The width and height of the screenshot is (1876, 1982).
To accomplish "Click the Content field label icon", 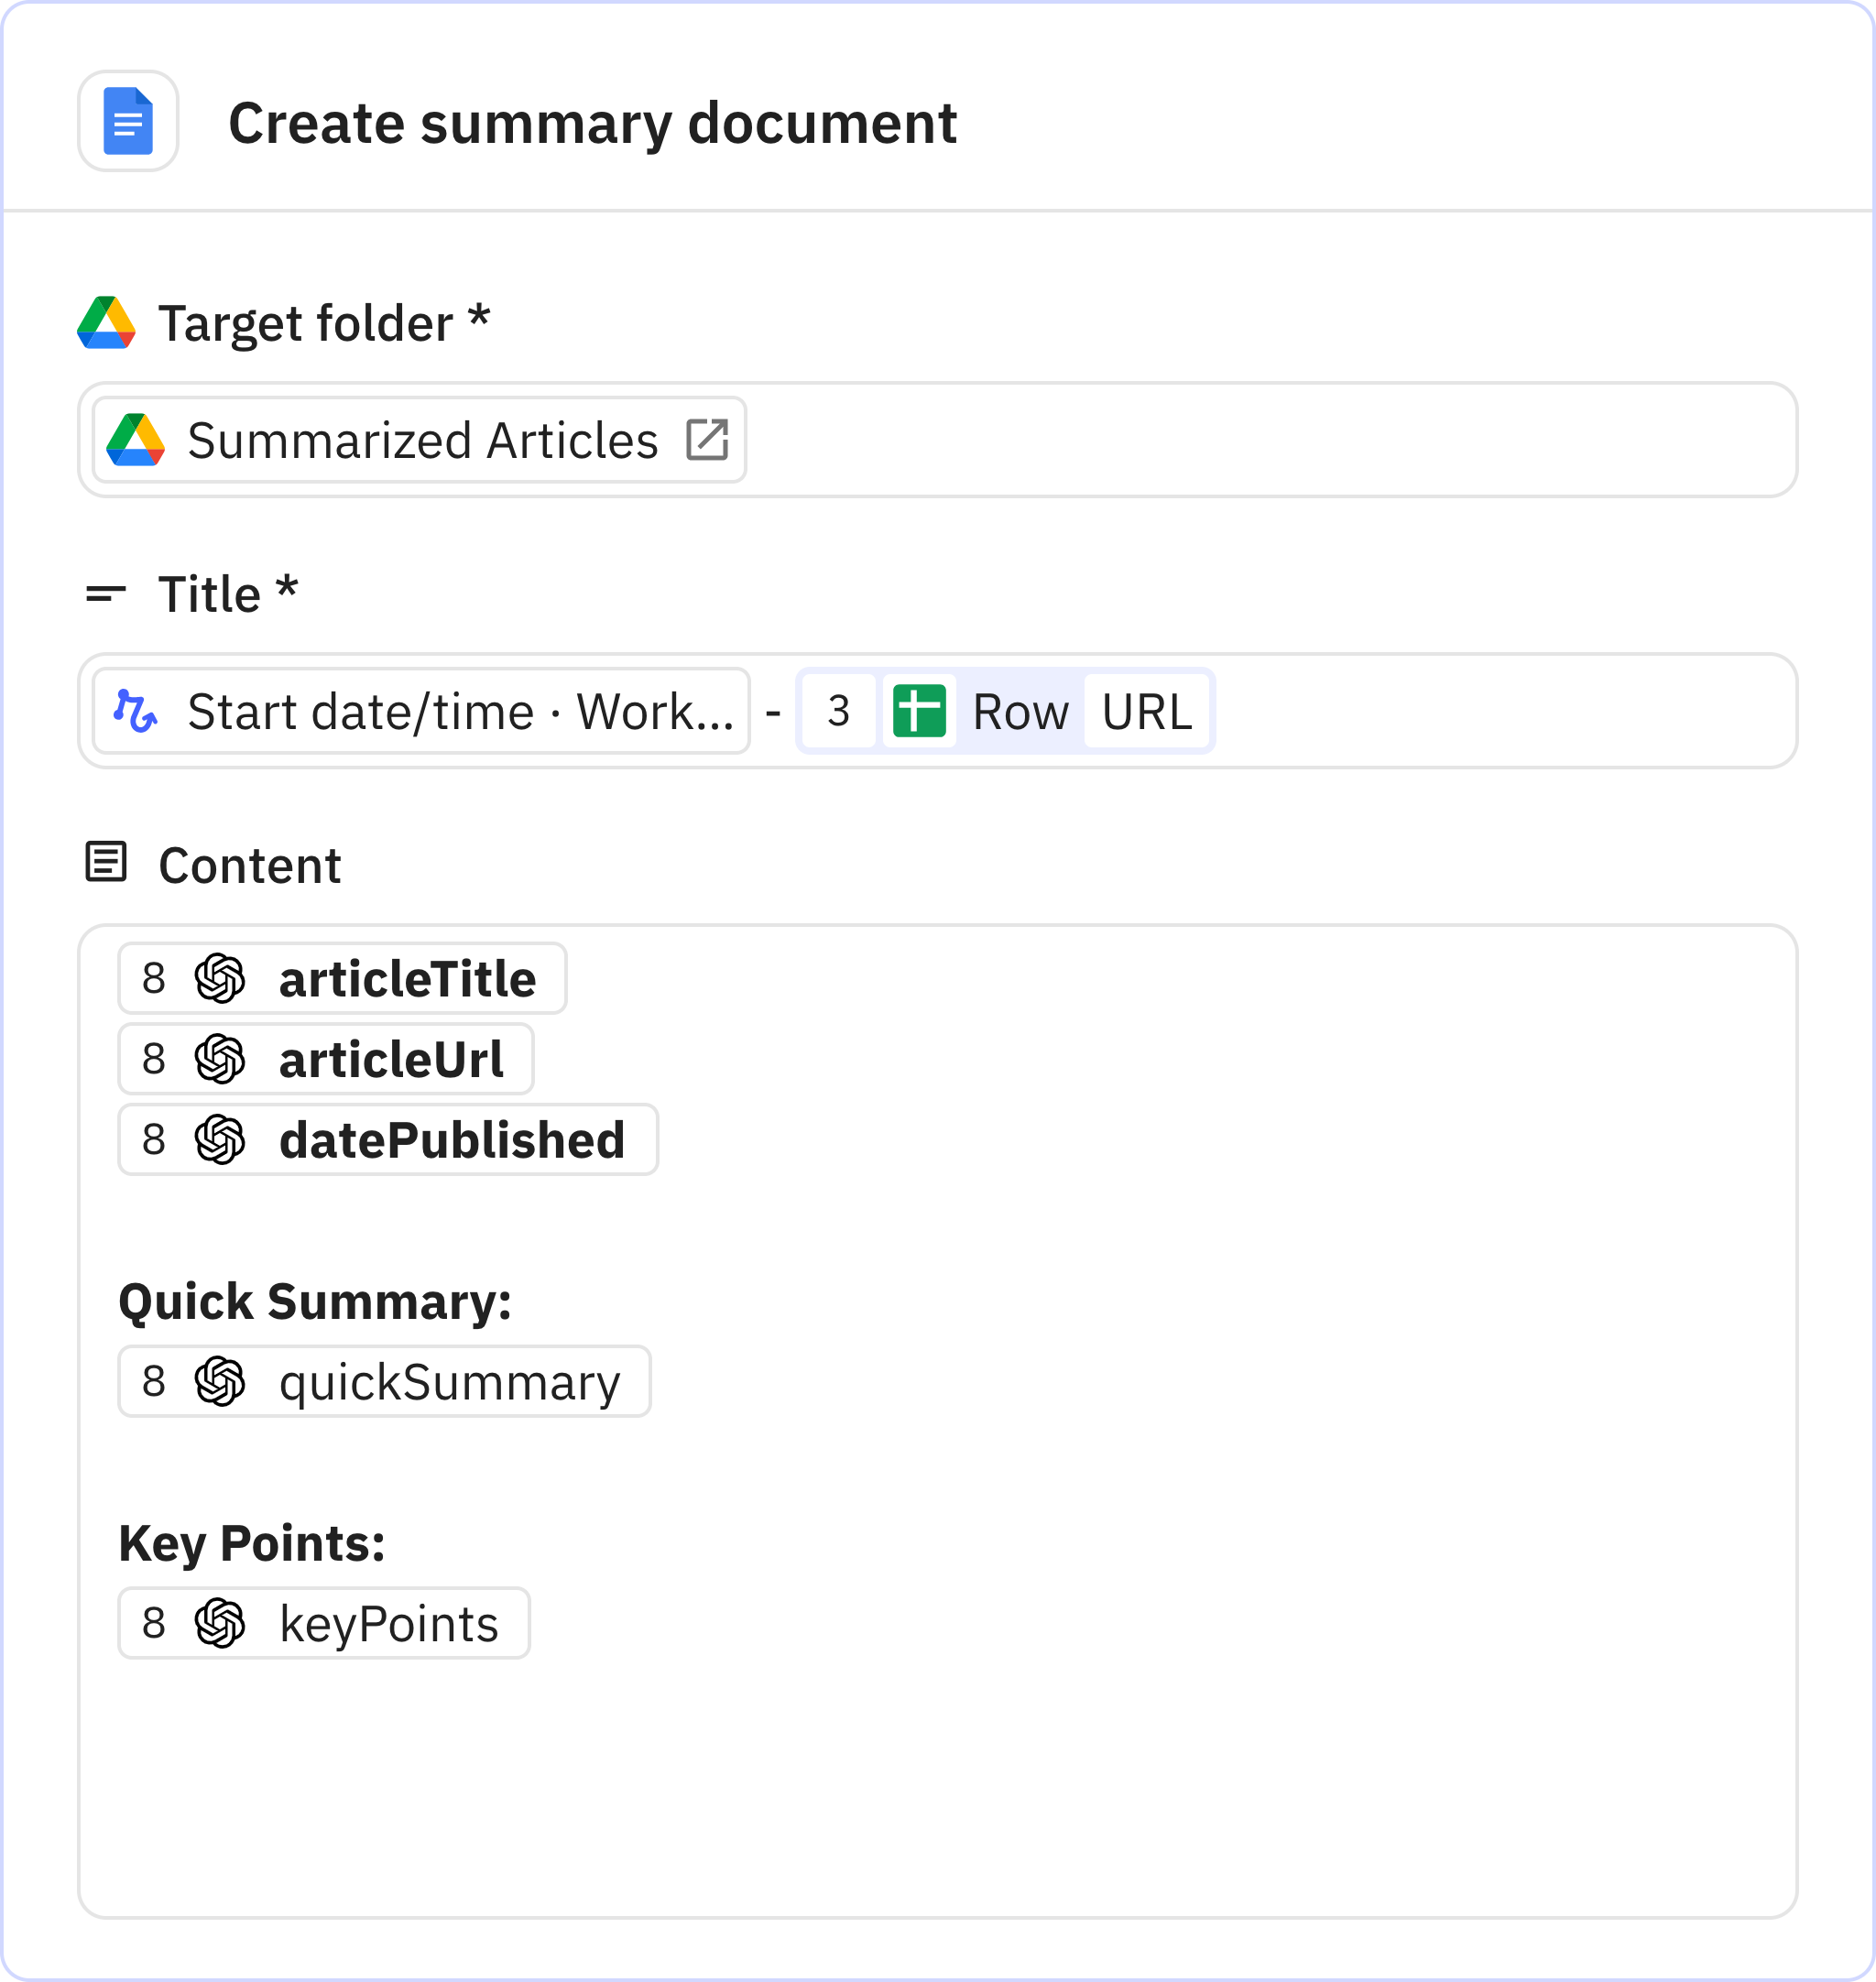I will 106,862.
